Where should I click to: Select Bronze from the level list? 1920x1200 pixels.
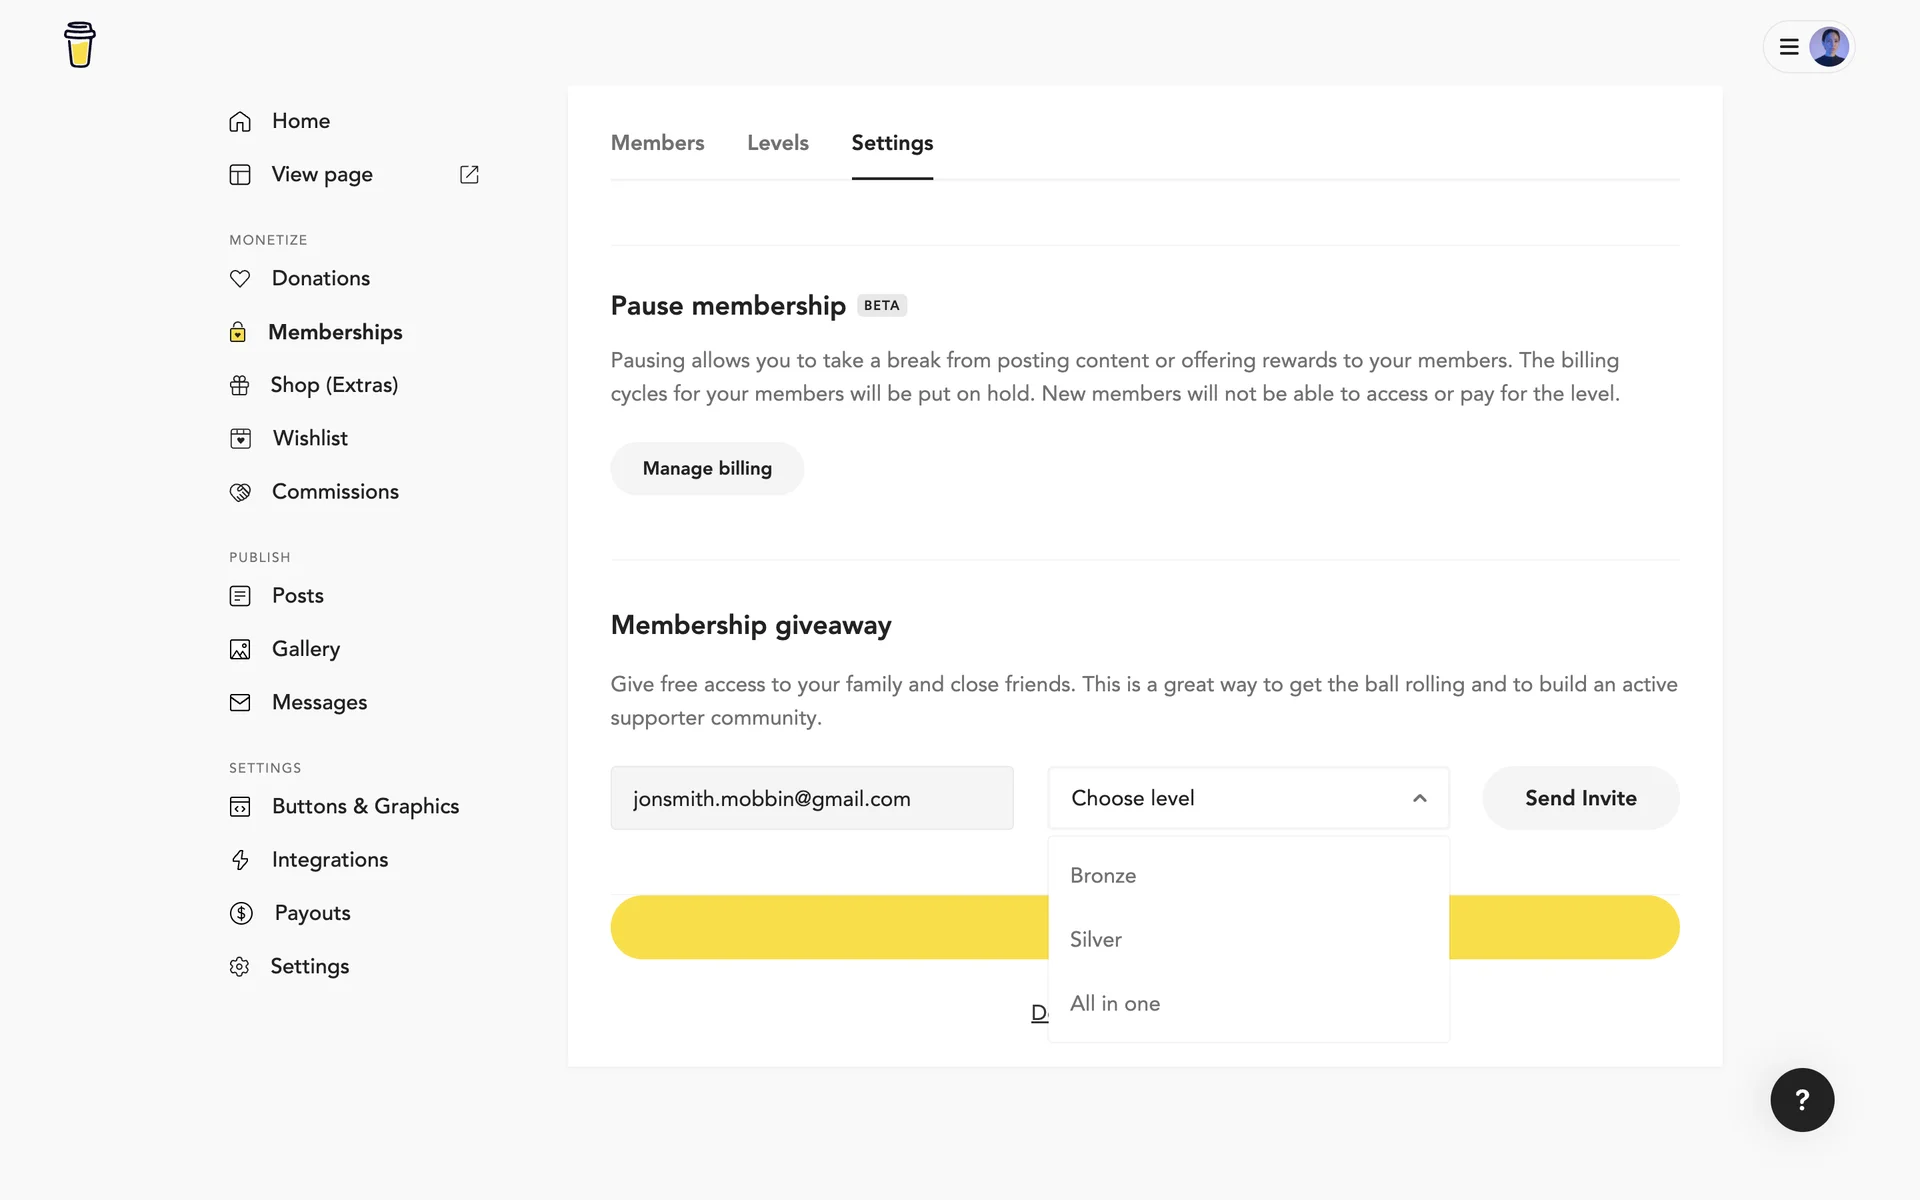pos(1103,876)
